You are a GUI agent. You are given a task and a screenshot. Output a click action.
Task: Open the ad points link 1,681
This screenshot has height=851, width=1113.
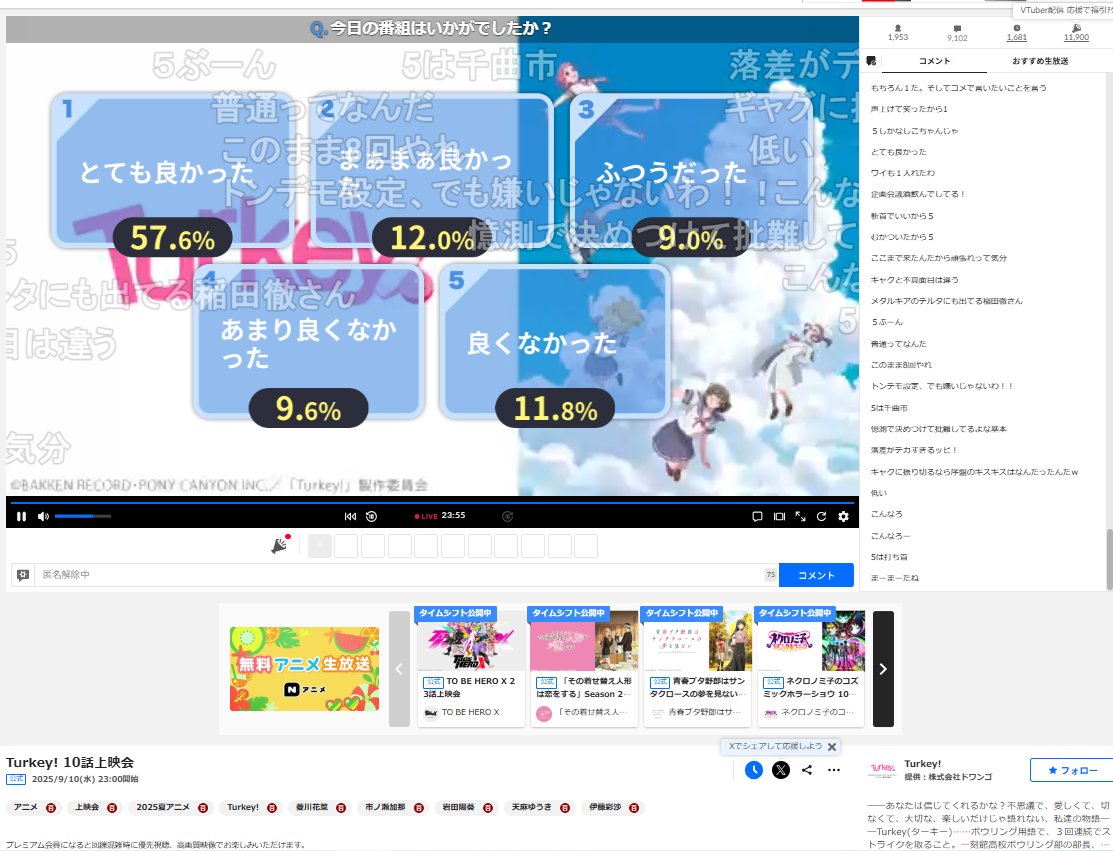point(1016,33)
